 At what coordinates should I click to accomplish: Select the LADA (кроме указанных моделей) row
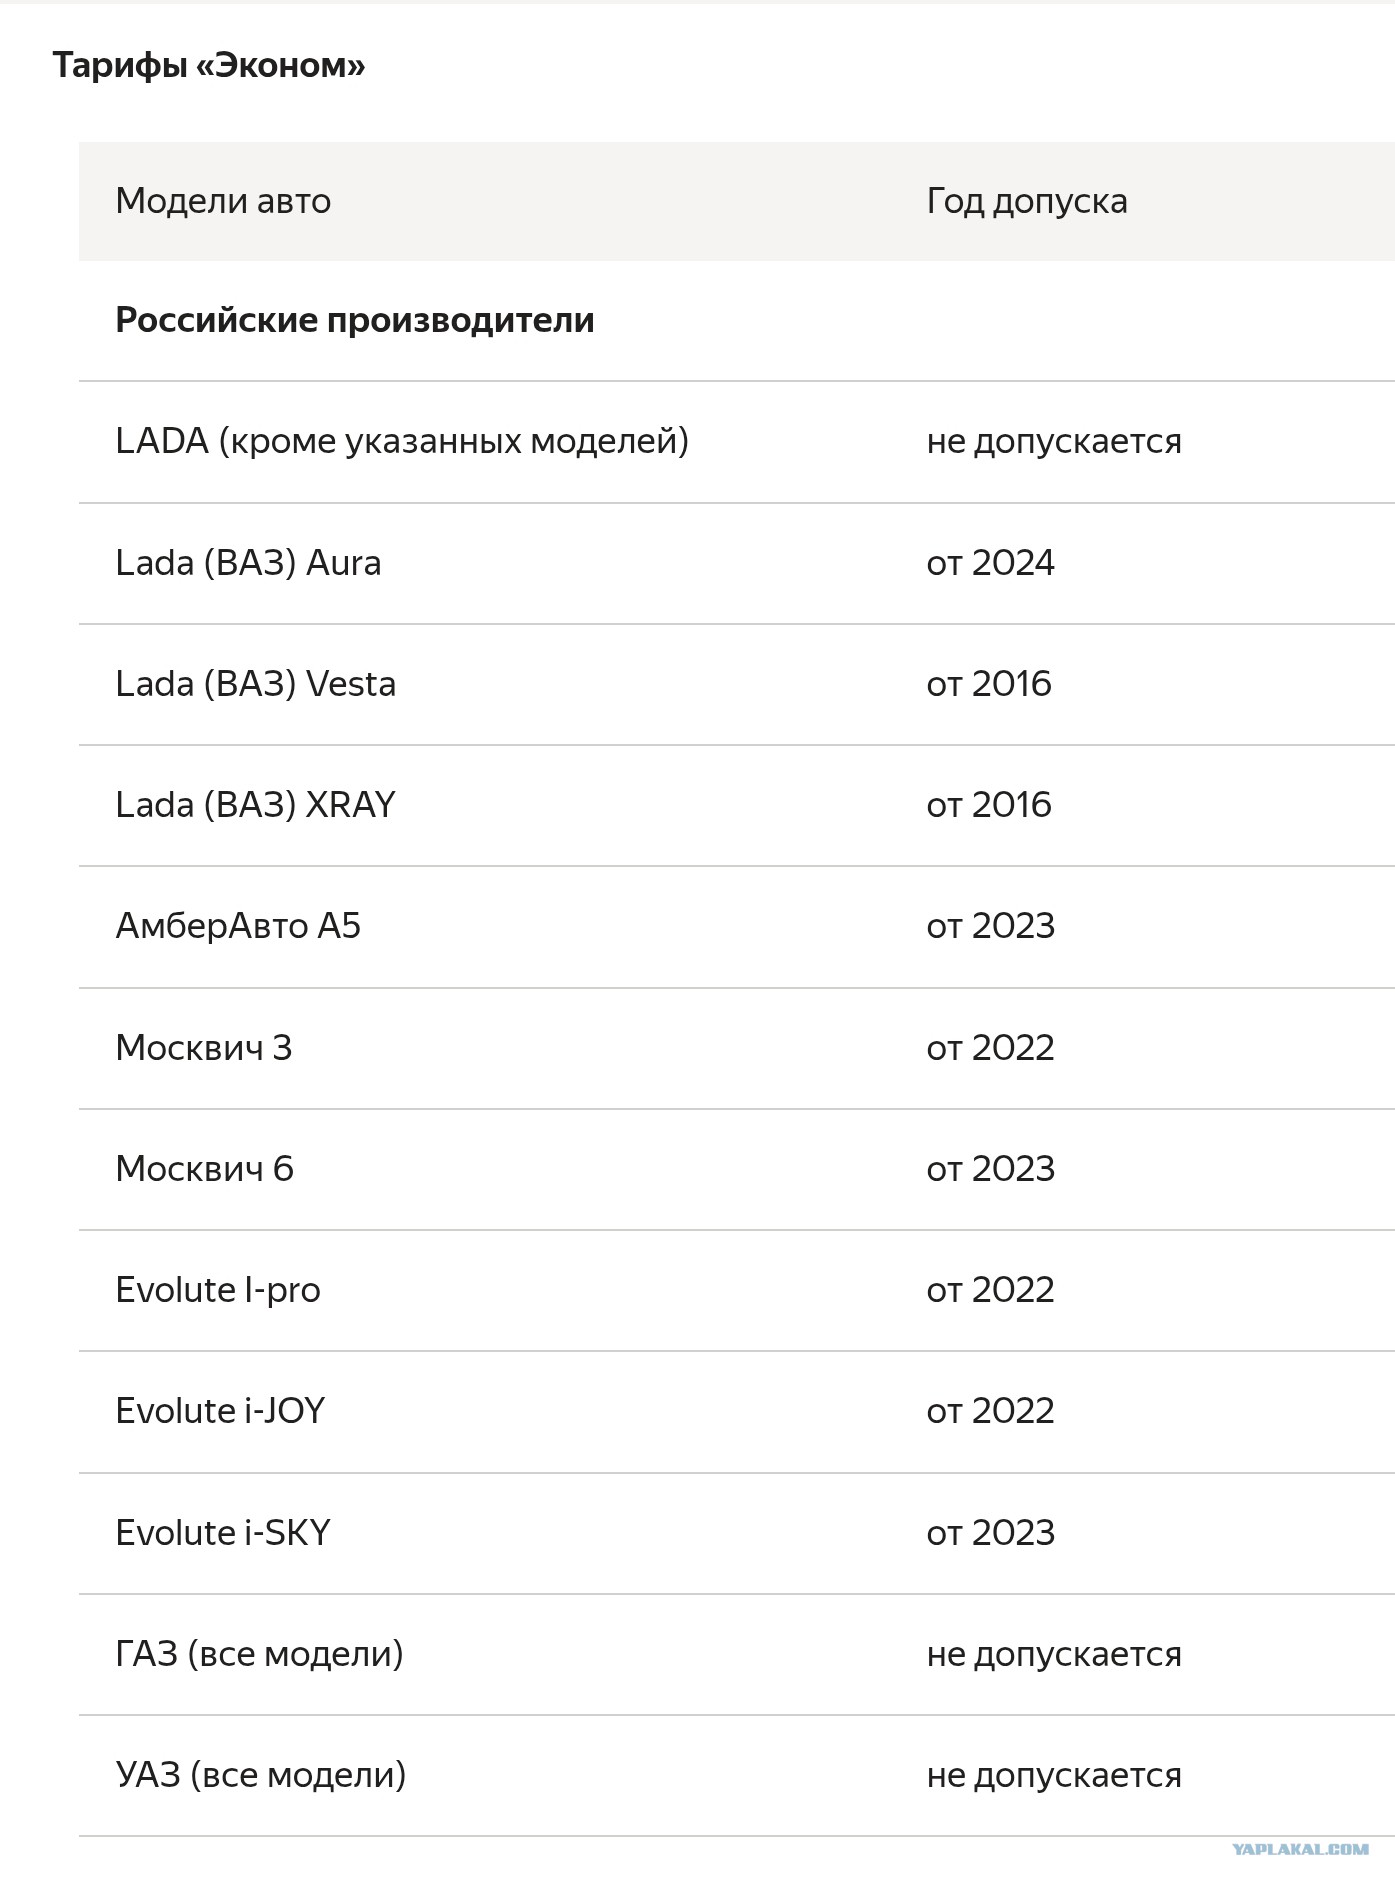click(x=737, y=442)
